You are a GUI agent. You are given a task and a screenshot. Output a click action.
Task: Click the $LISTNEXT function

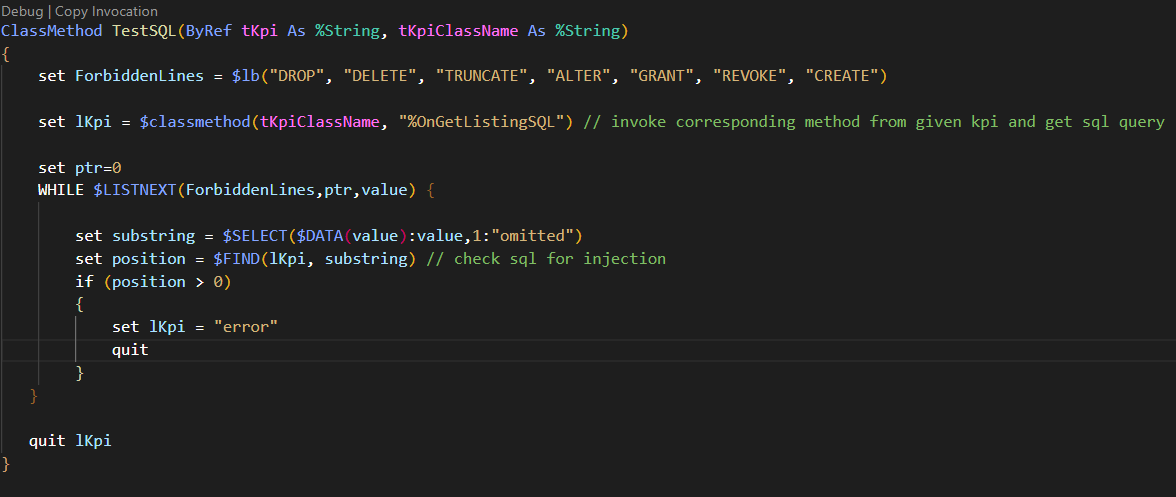(135, 190)
